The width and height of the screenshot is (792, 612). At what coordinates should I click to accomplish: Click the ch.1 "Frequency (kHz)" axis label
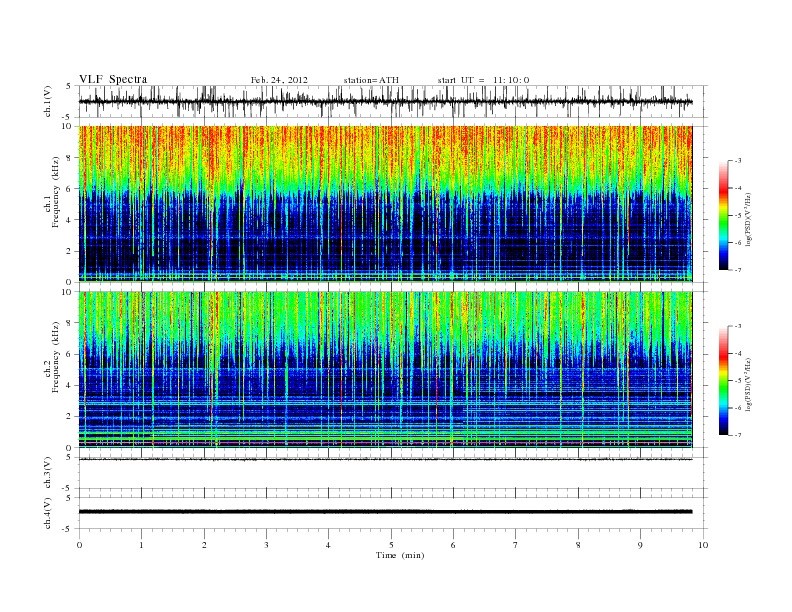(56, 192)
